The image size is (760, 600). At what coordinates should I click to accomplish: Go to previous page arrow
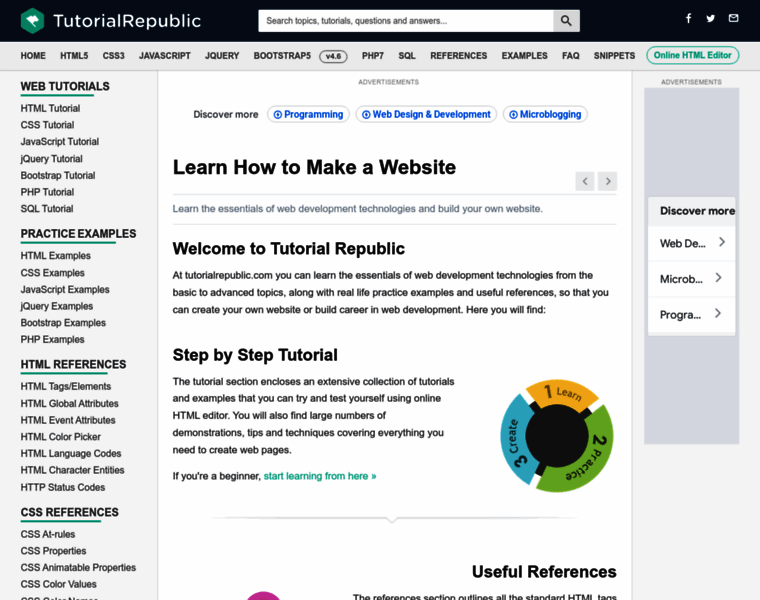click(585, 181)
